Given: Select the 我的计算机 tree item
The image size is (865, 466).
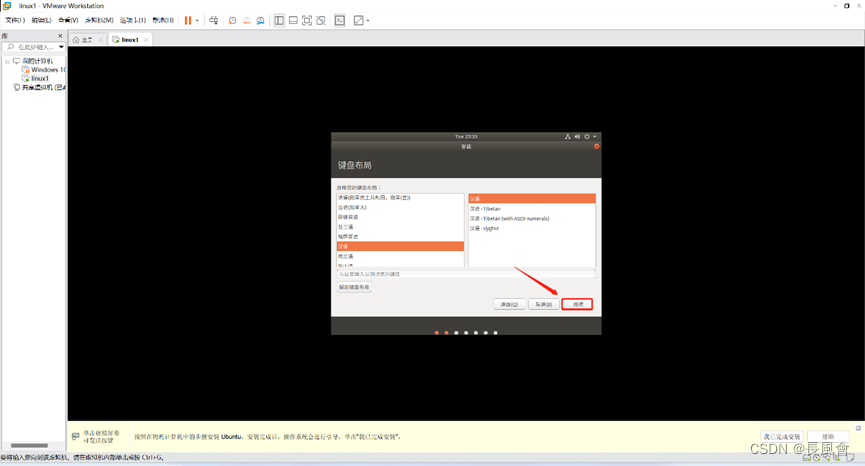Looking at the screenshot, I should 37,61.
